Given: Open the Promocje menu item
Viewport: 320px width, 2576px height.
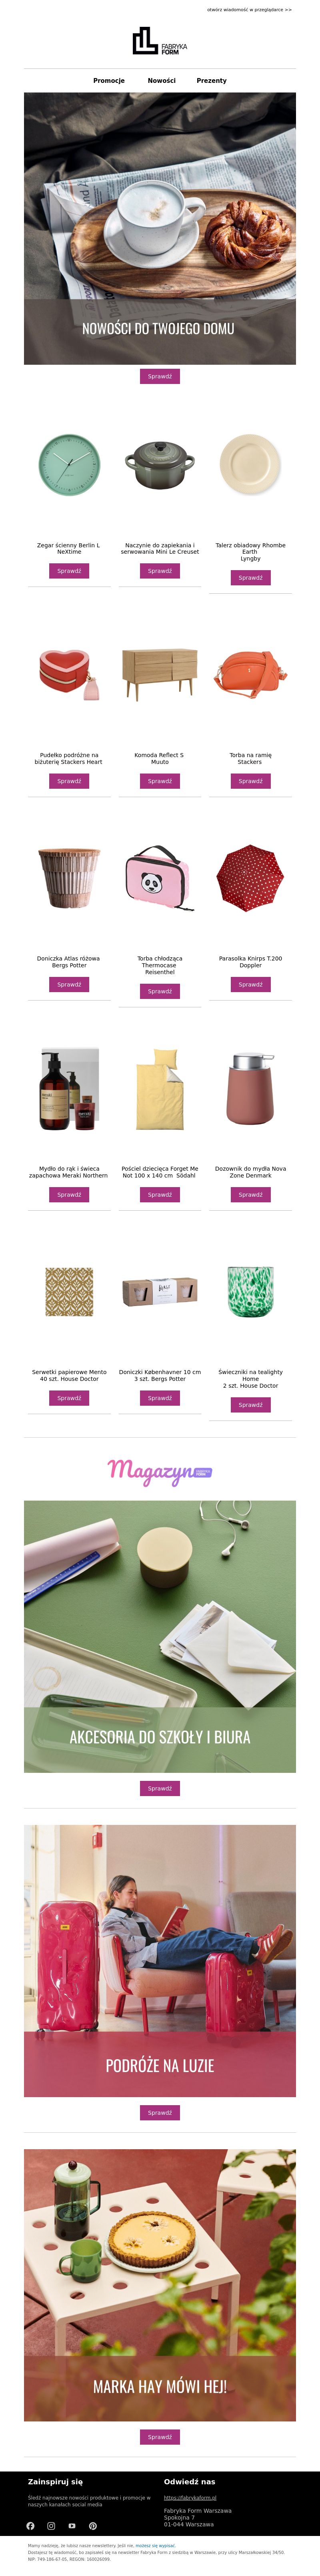Looking at the screenshot, I should pyautogui.click(x=109, y=81).
